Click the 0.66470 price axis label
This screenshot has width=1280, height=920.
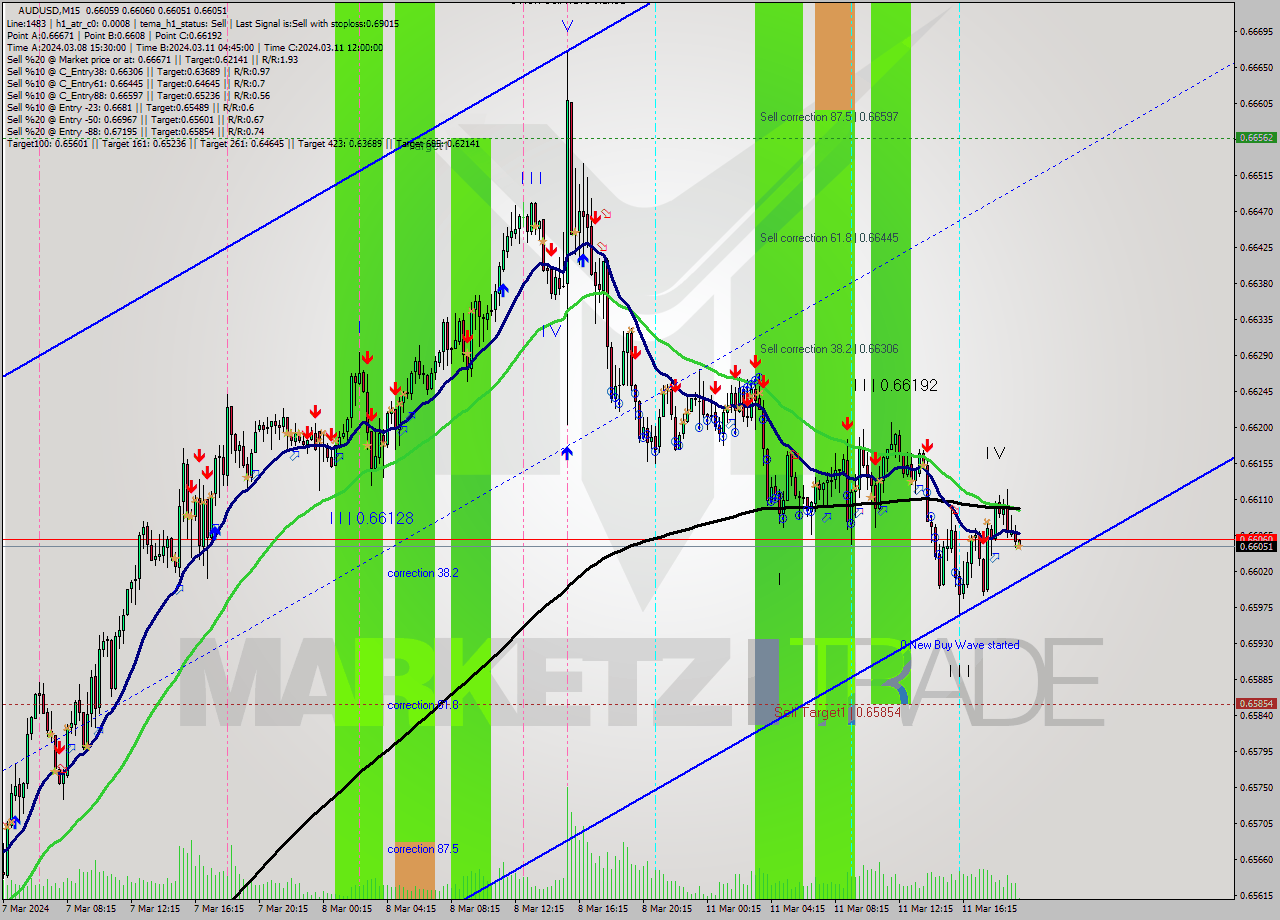[x=1256, y=211]
